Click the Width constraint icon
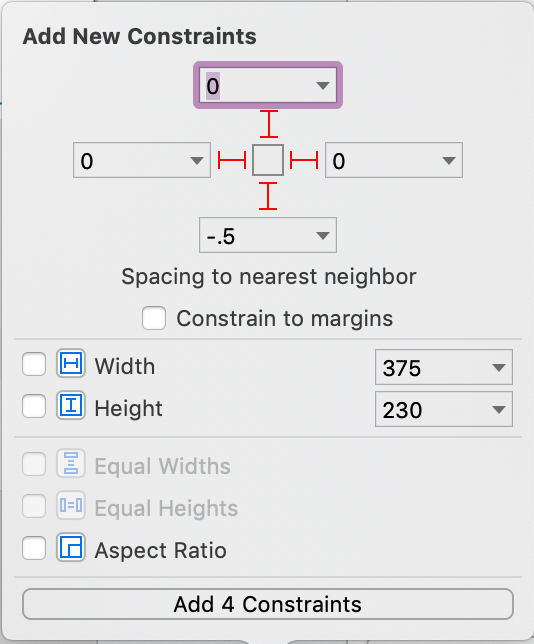 click(71, 364)
